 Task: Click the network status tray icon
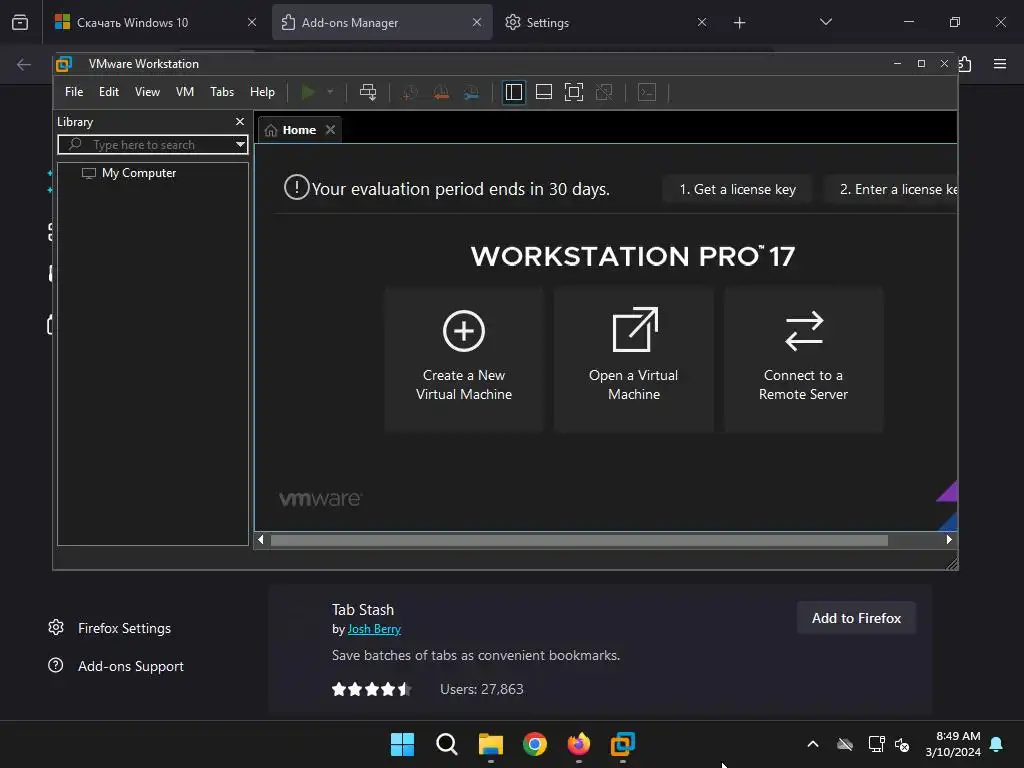click(876, 744)
